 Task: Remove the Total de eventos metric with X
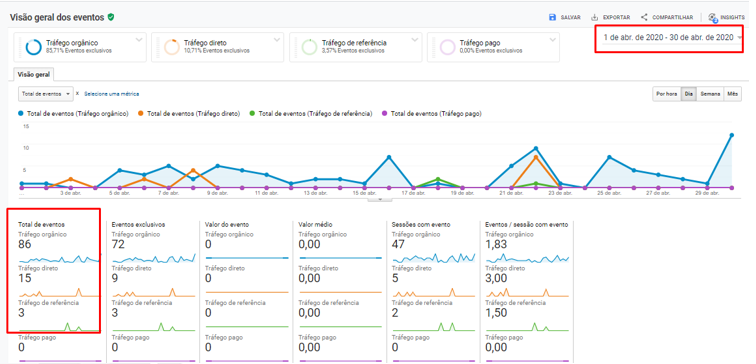[x=78, y=94]
